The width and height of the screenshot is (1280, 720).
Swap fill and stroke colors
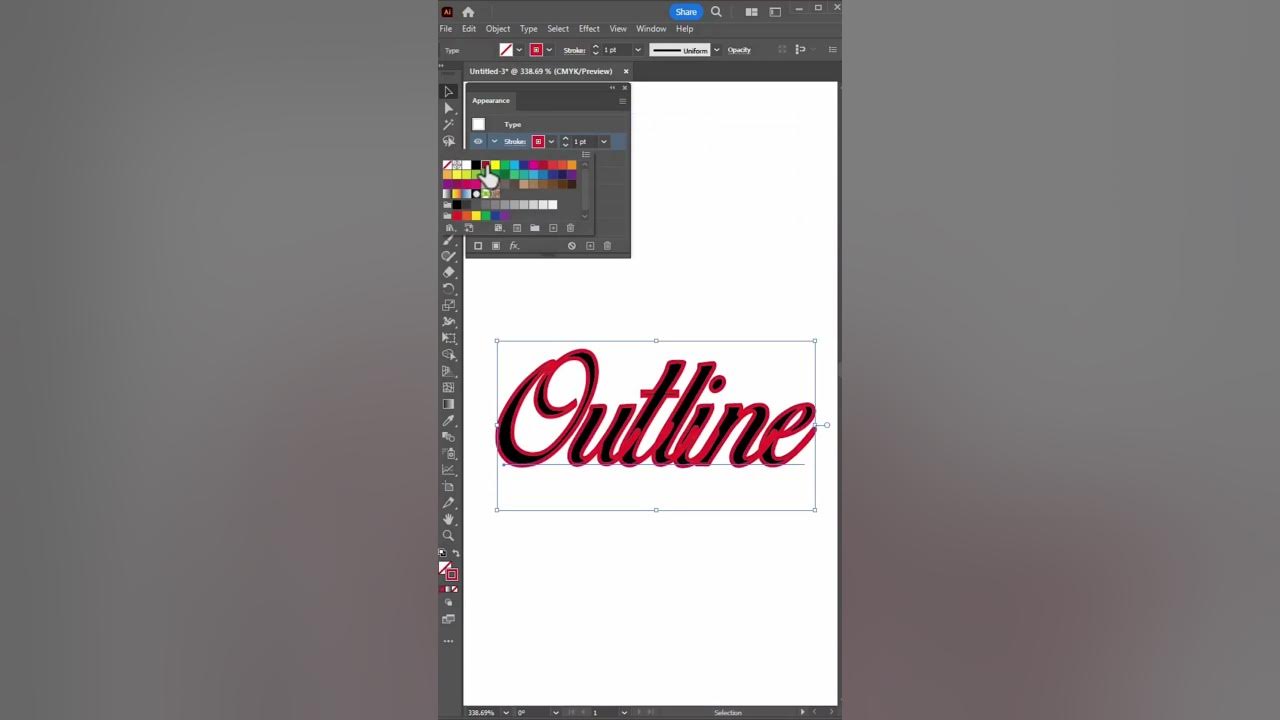pyautogui.click(x=456, y=553)
